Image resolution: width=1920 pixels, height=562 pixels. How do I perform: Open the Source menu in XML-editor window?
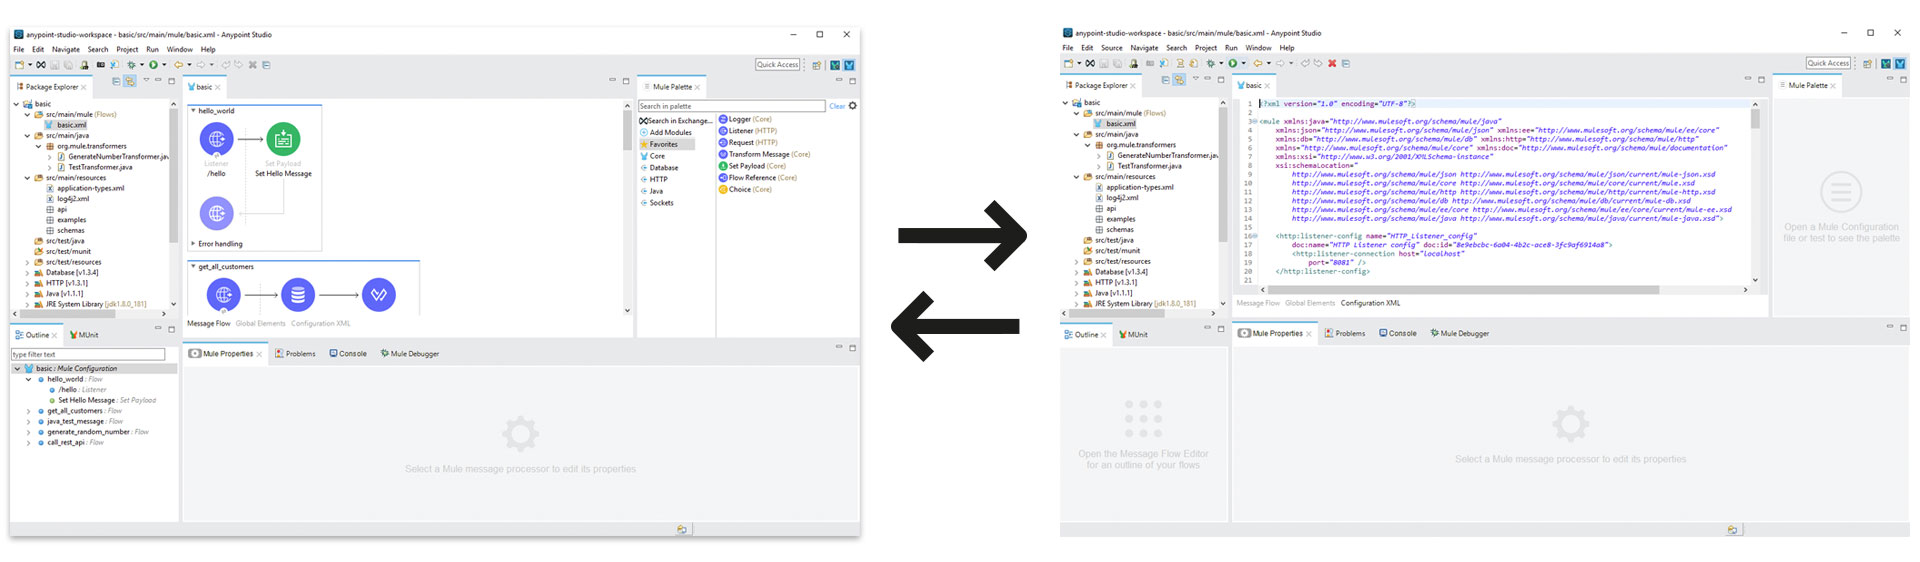click(1112, 48)
